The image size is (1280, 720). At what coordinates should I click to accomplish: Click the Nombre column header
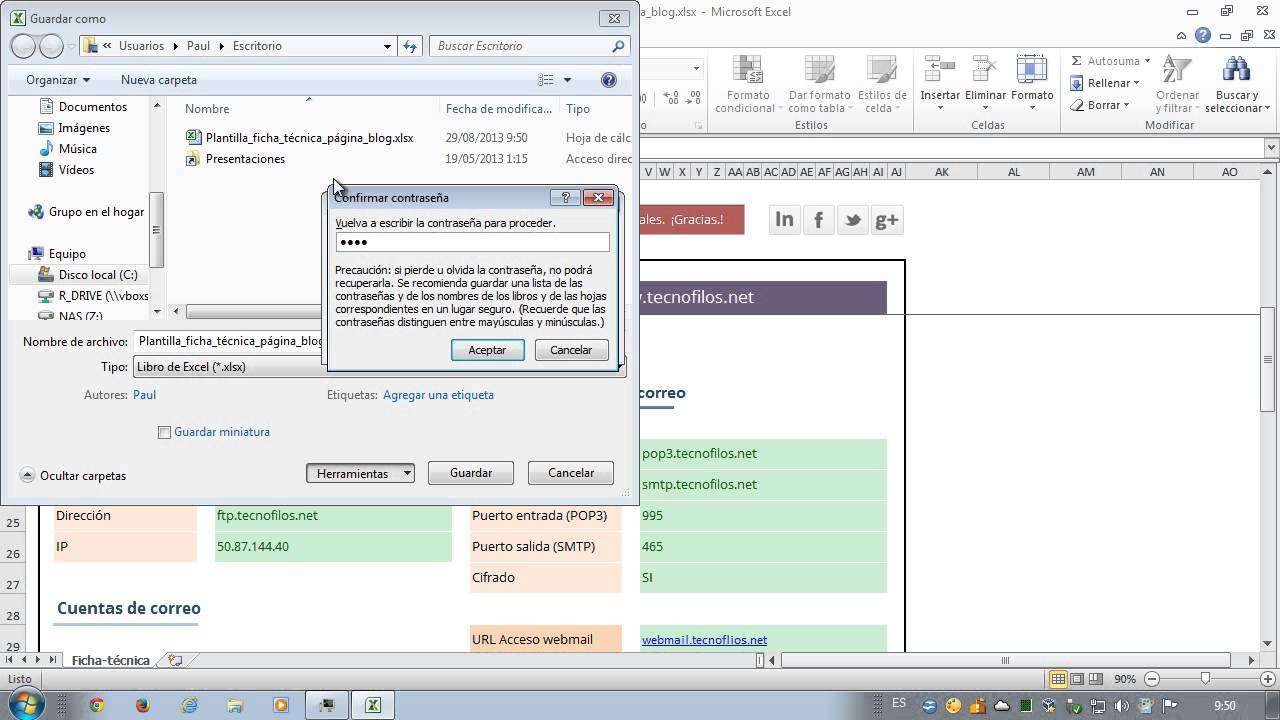(207, 109)
